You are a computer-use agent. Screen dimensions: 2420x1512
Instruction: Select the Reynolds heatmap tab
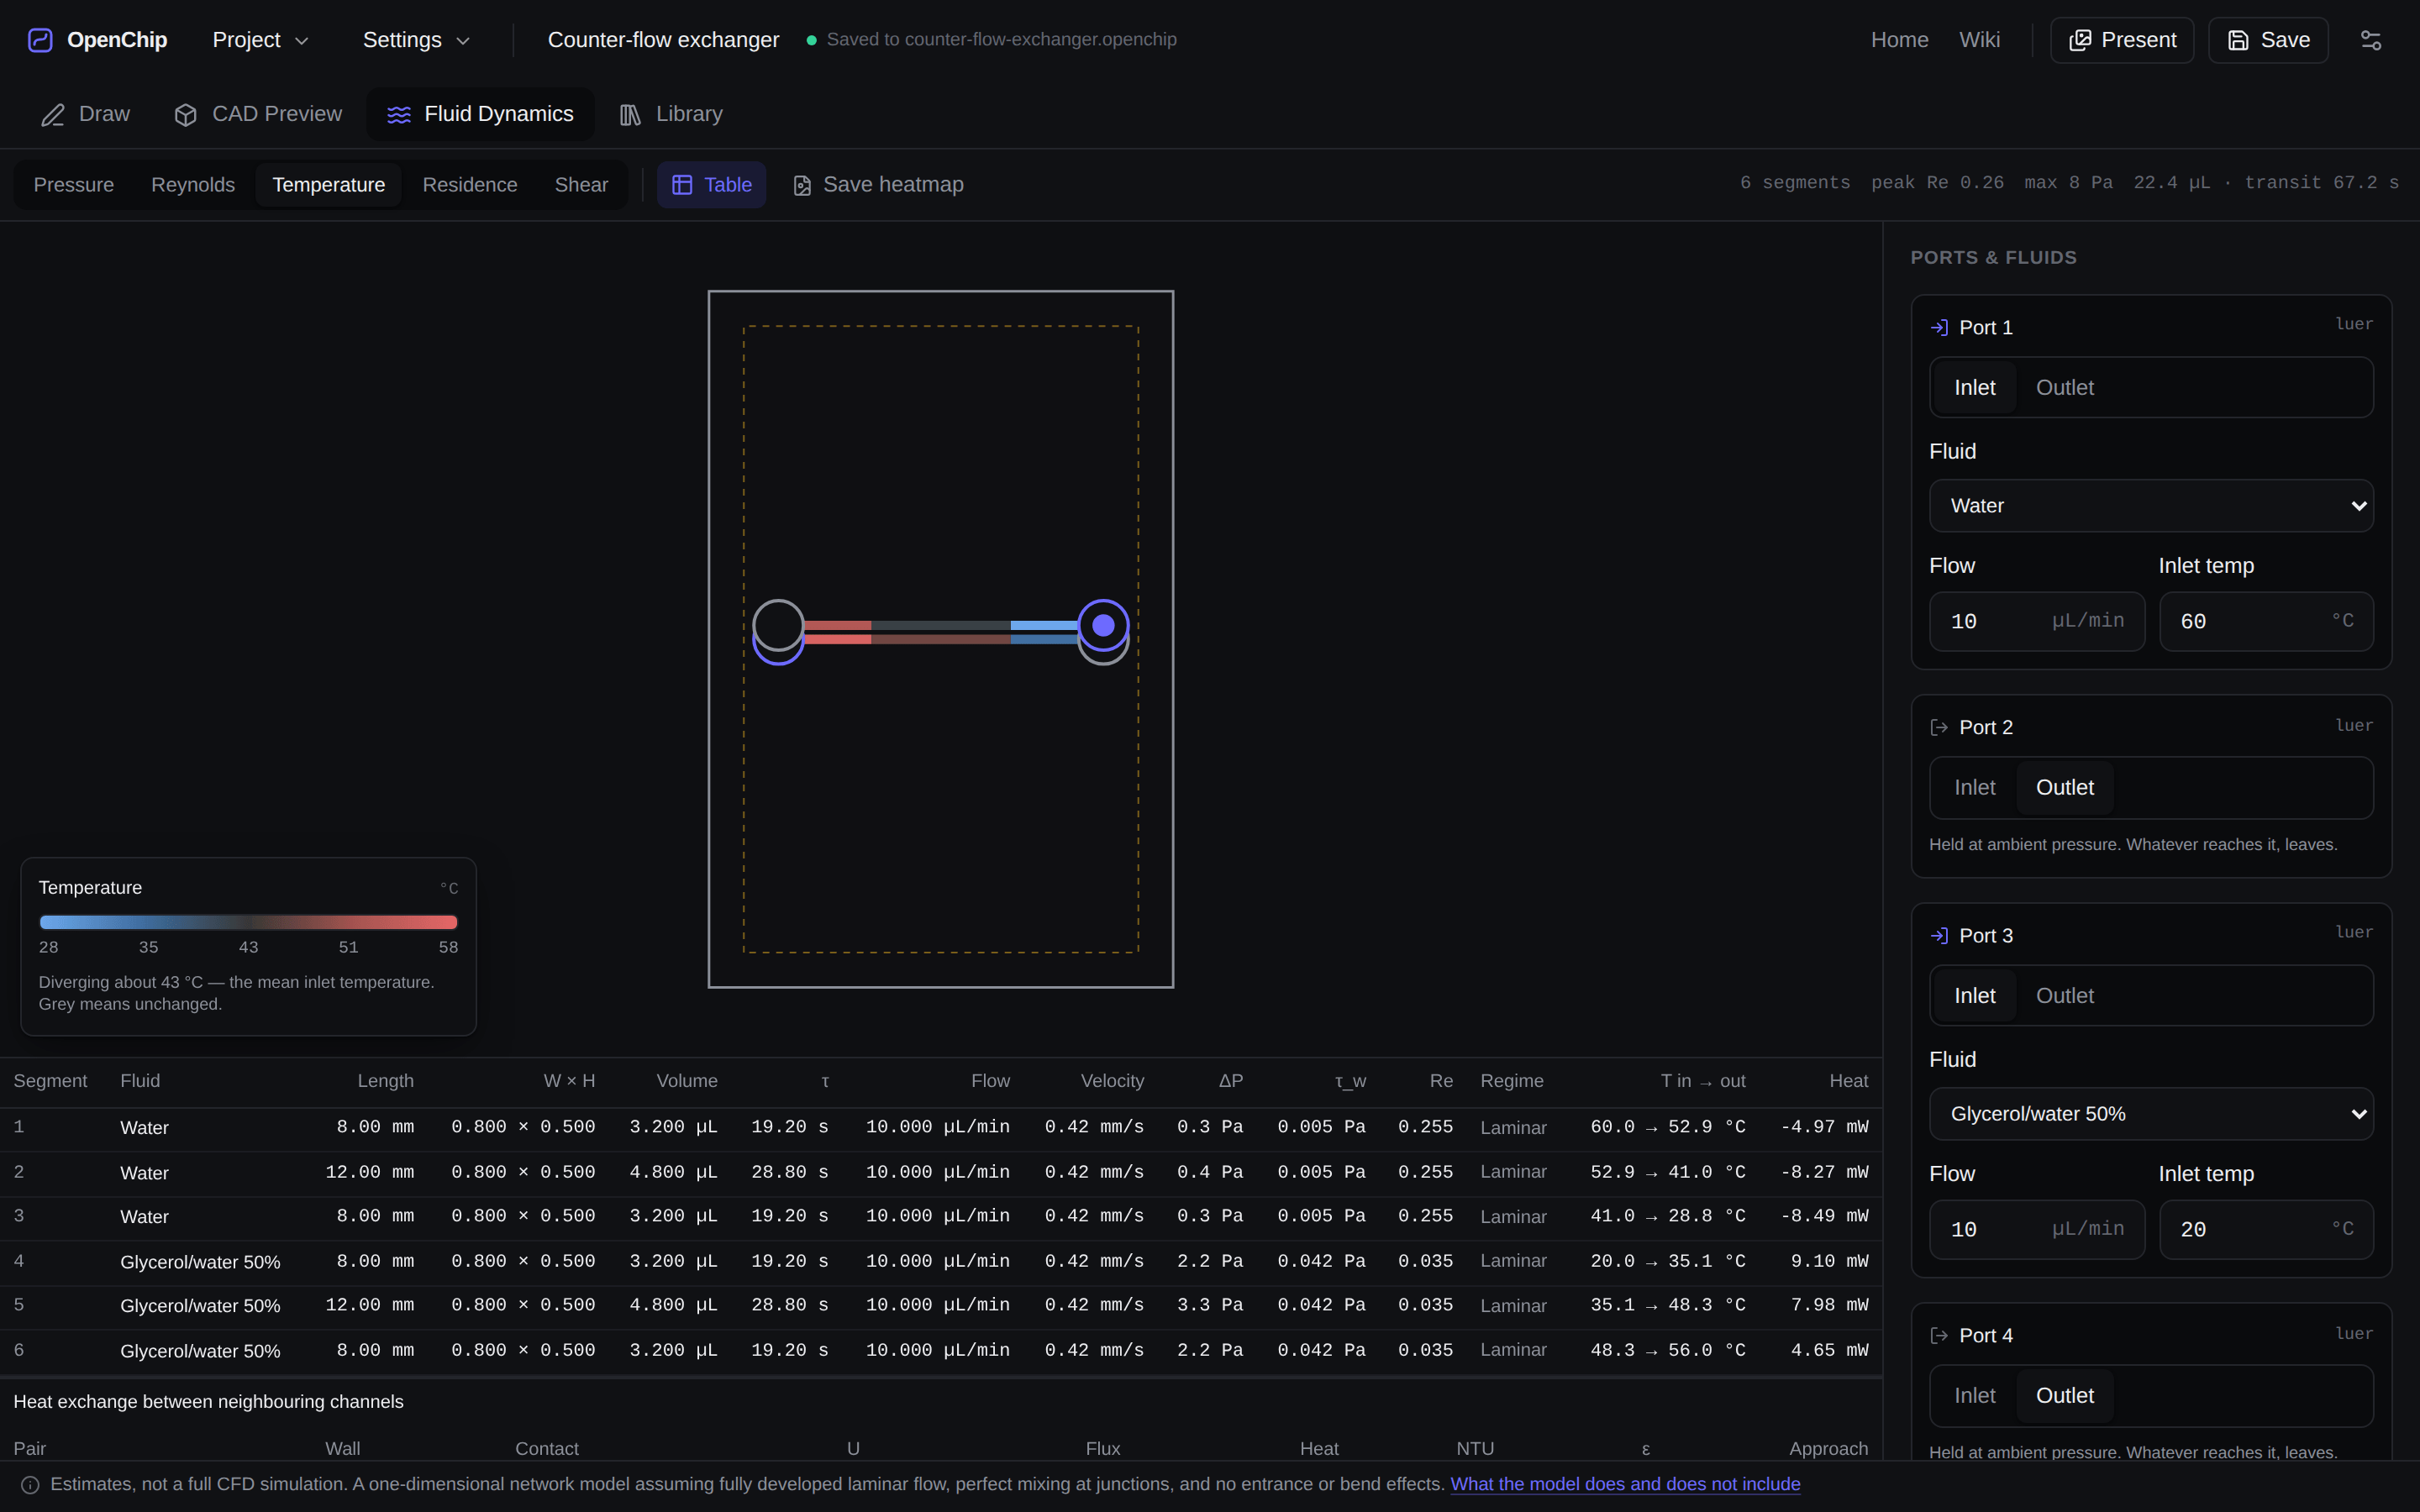[193, 185]
